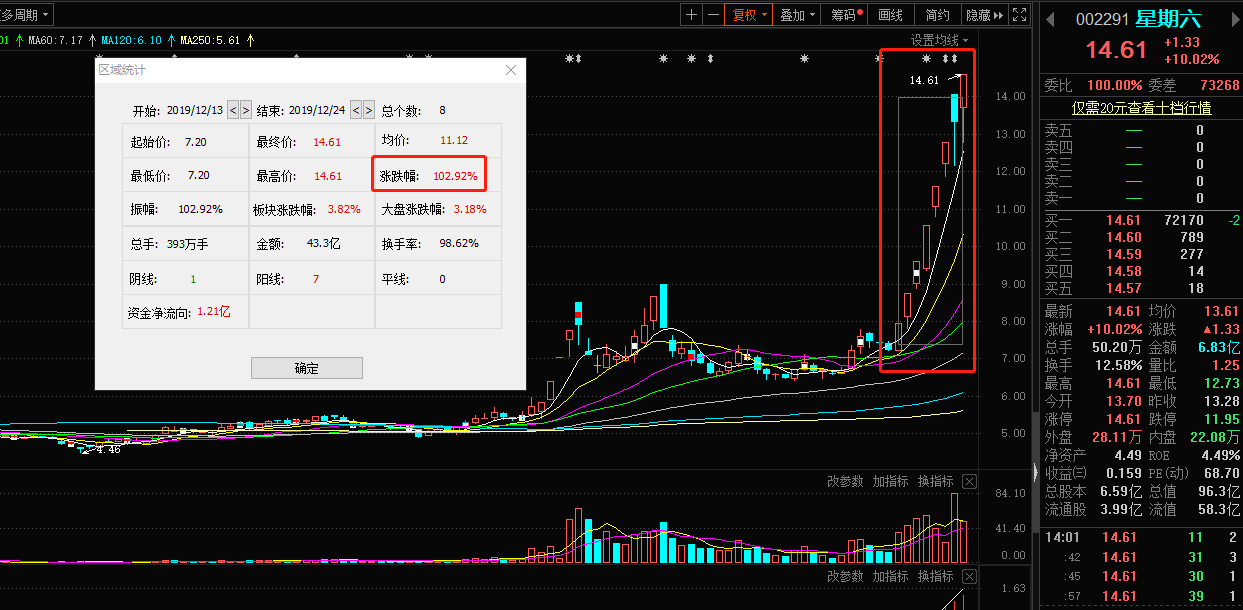Collapse the right-side quote panel arrow
The image size is (1243, 610).
click(x=1034, y=470)
